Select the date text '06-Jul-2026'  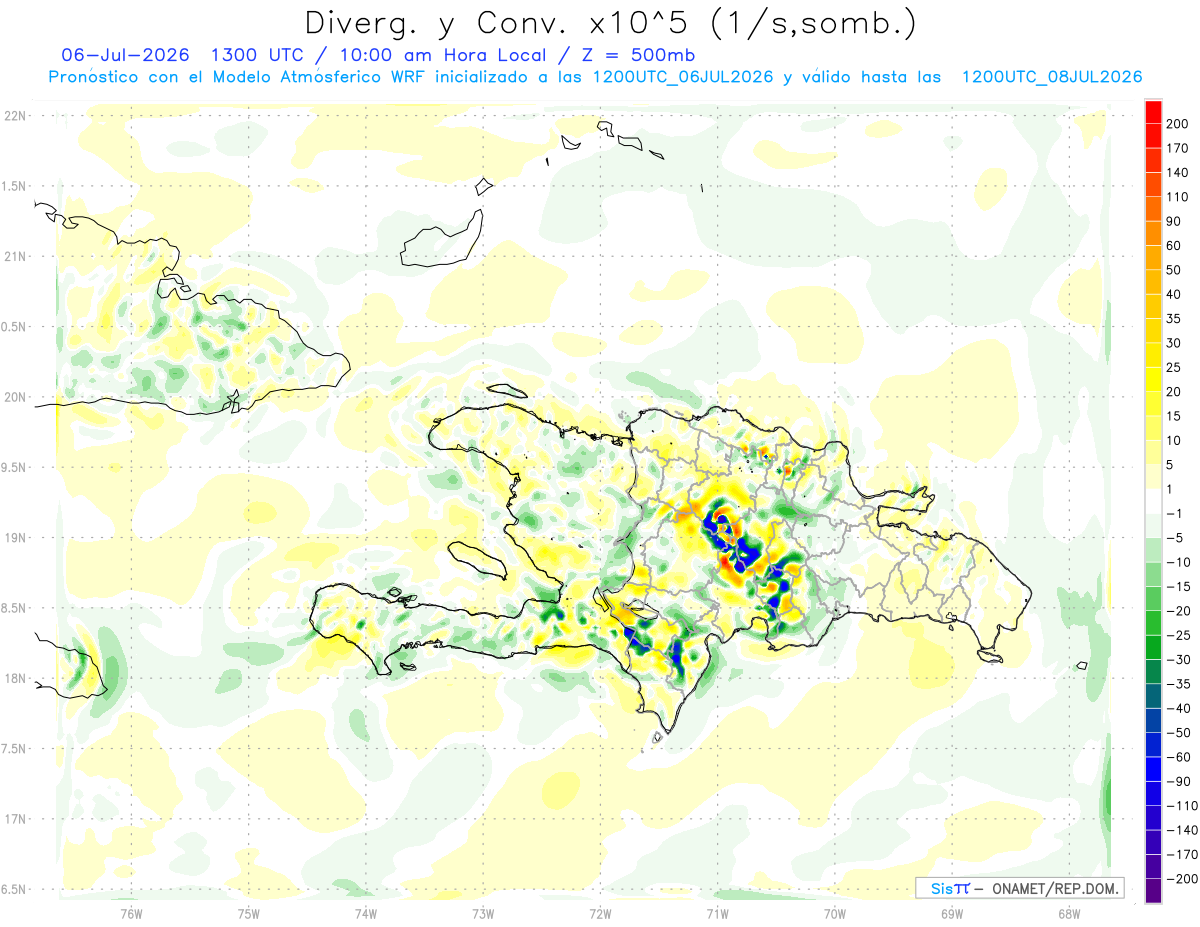coord(123,55)
